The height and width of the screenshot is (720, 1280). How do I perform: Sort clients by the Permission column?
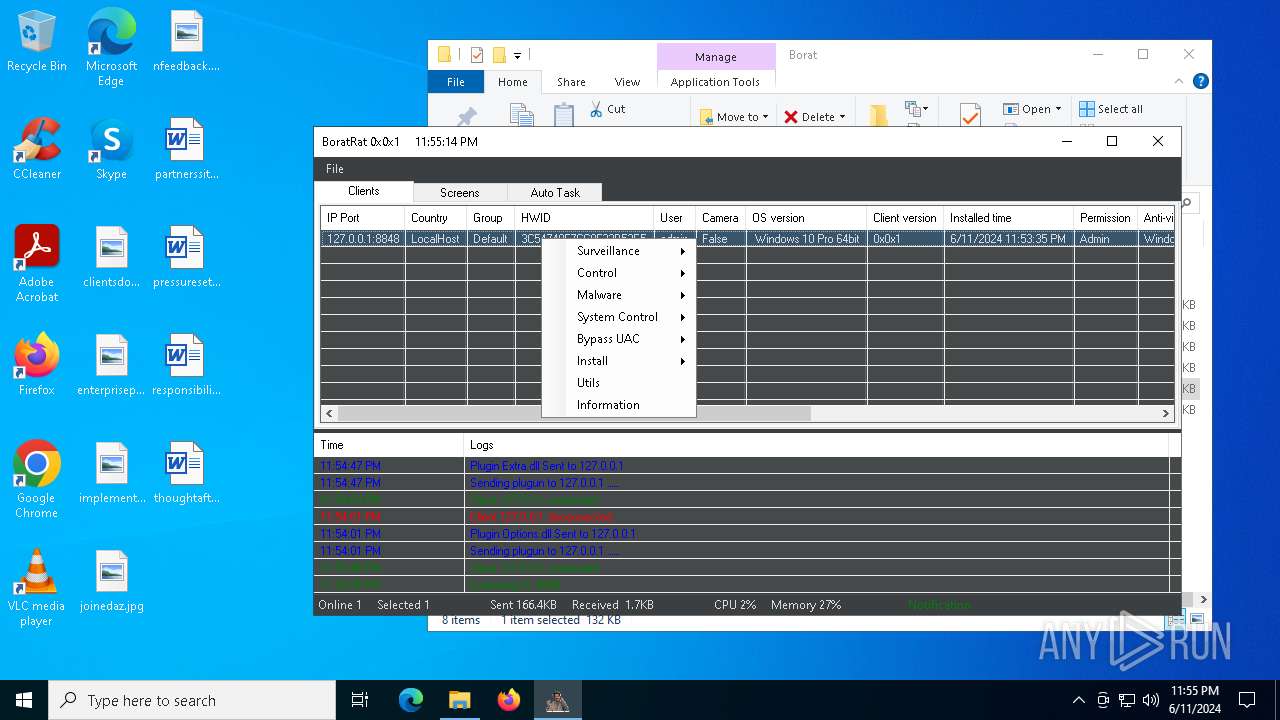pyautogui.click(x=1105, y=218)
